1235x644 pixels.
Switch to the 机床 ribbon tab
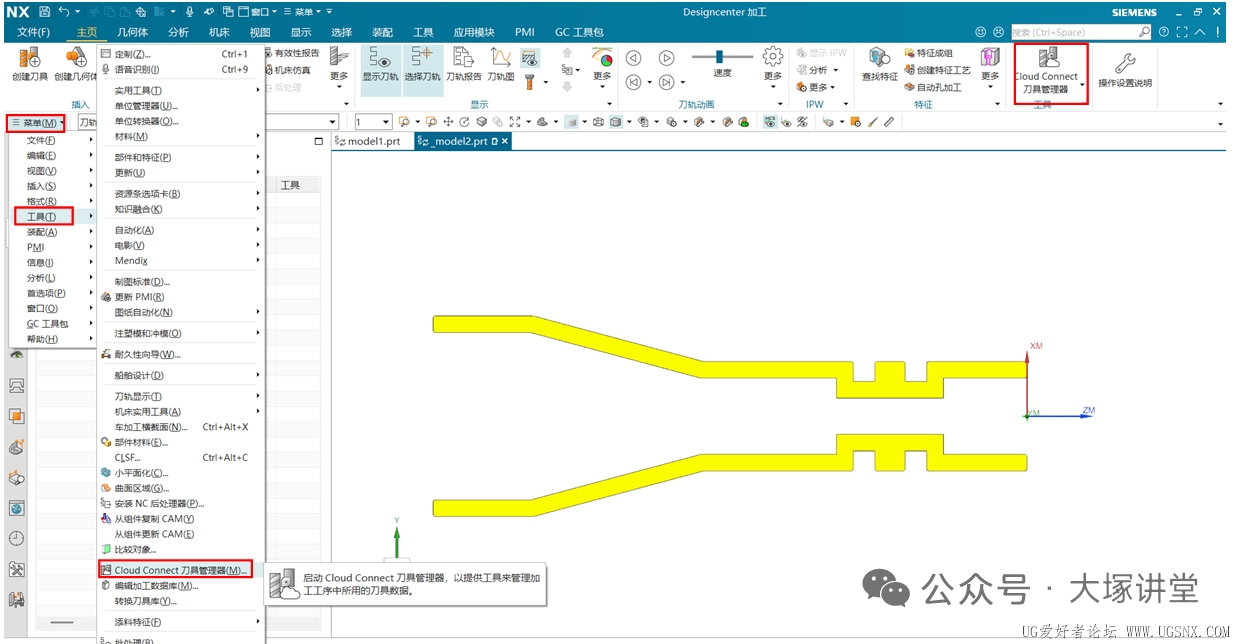(x=219, y=32)
